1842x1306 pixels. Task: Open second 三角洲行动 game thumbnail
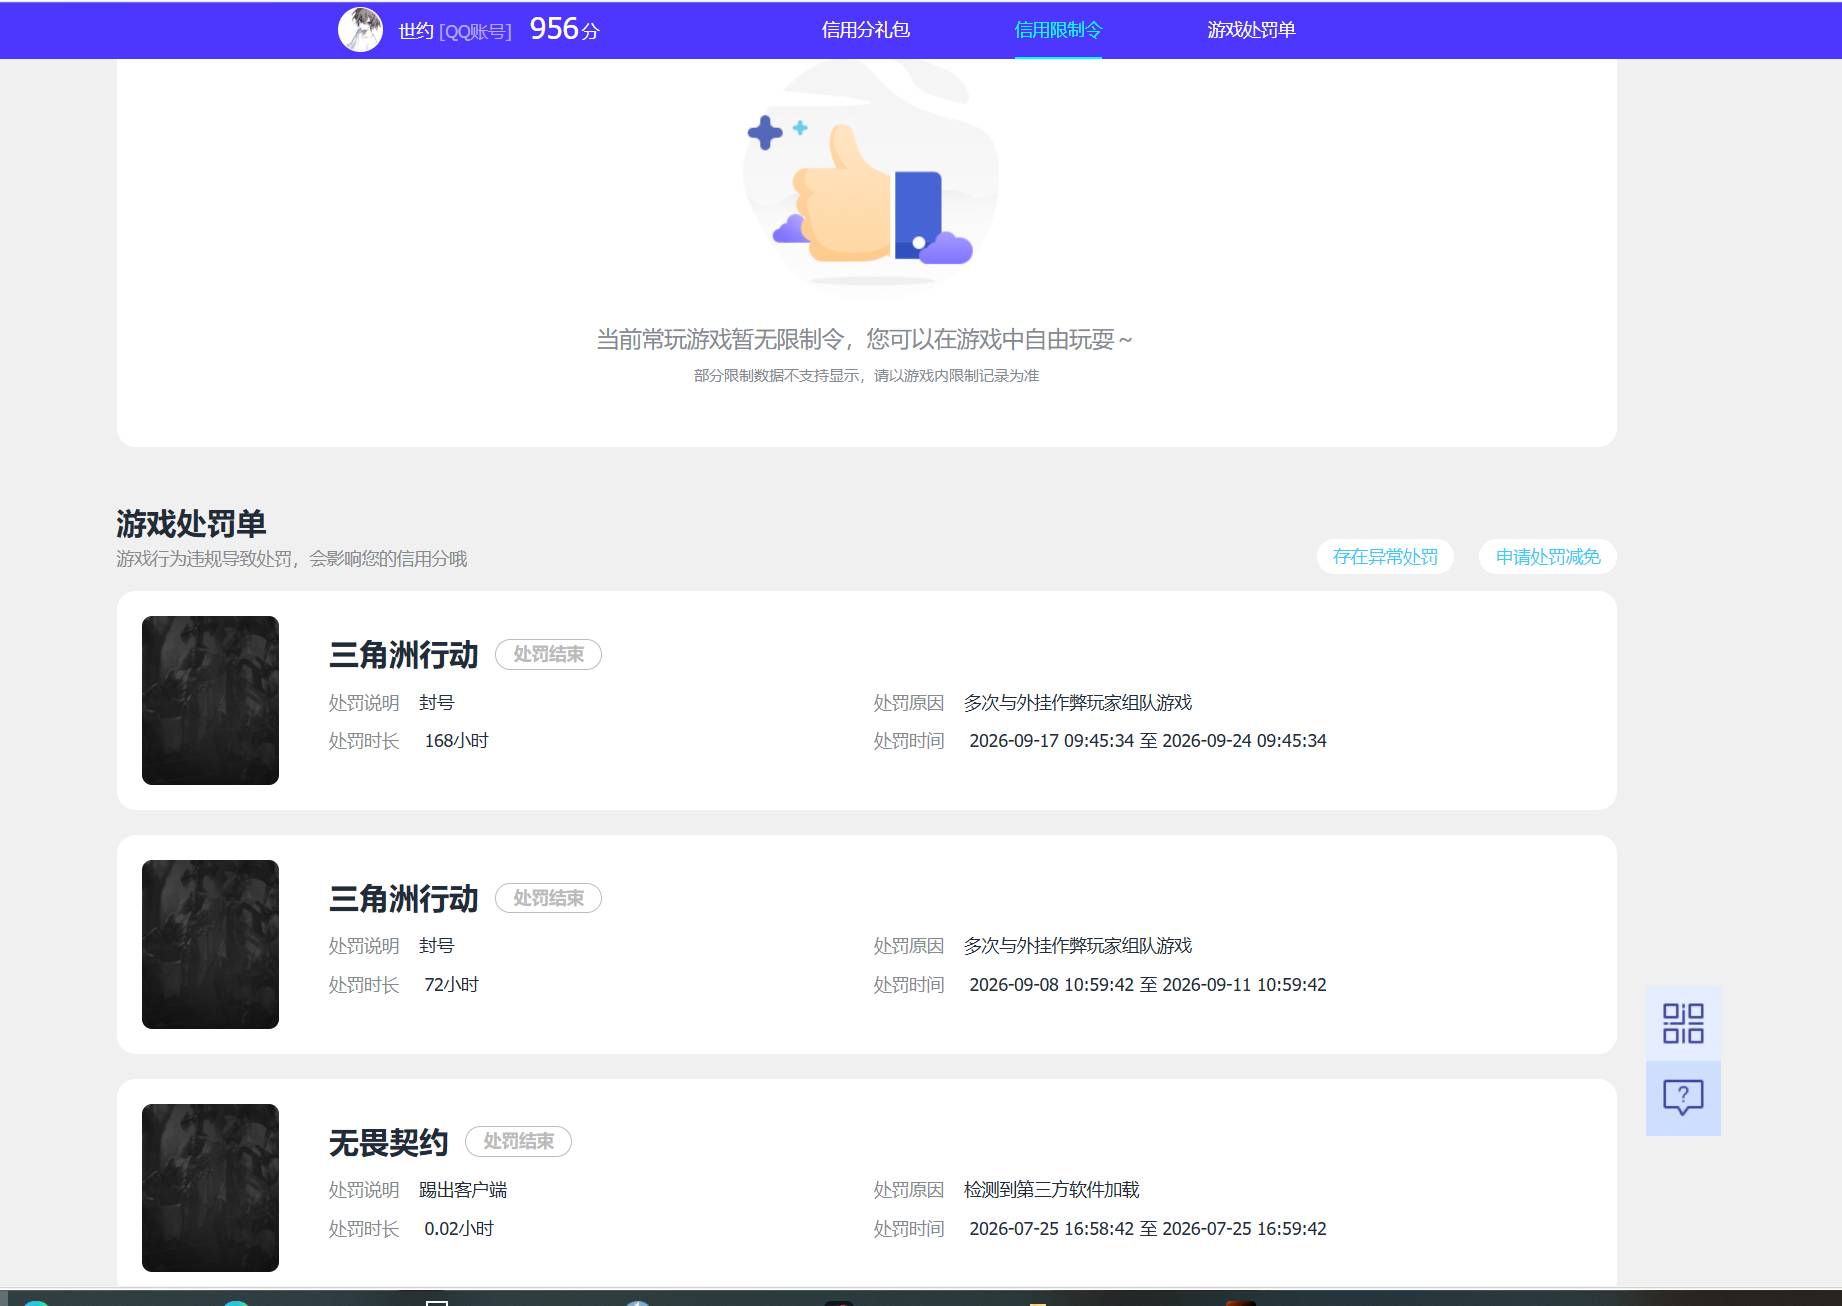pyautogui.click(x=210, y=944)
